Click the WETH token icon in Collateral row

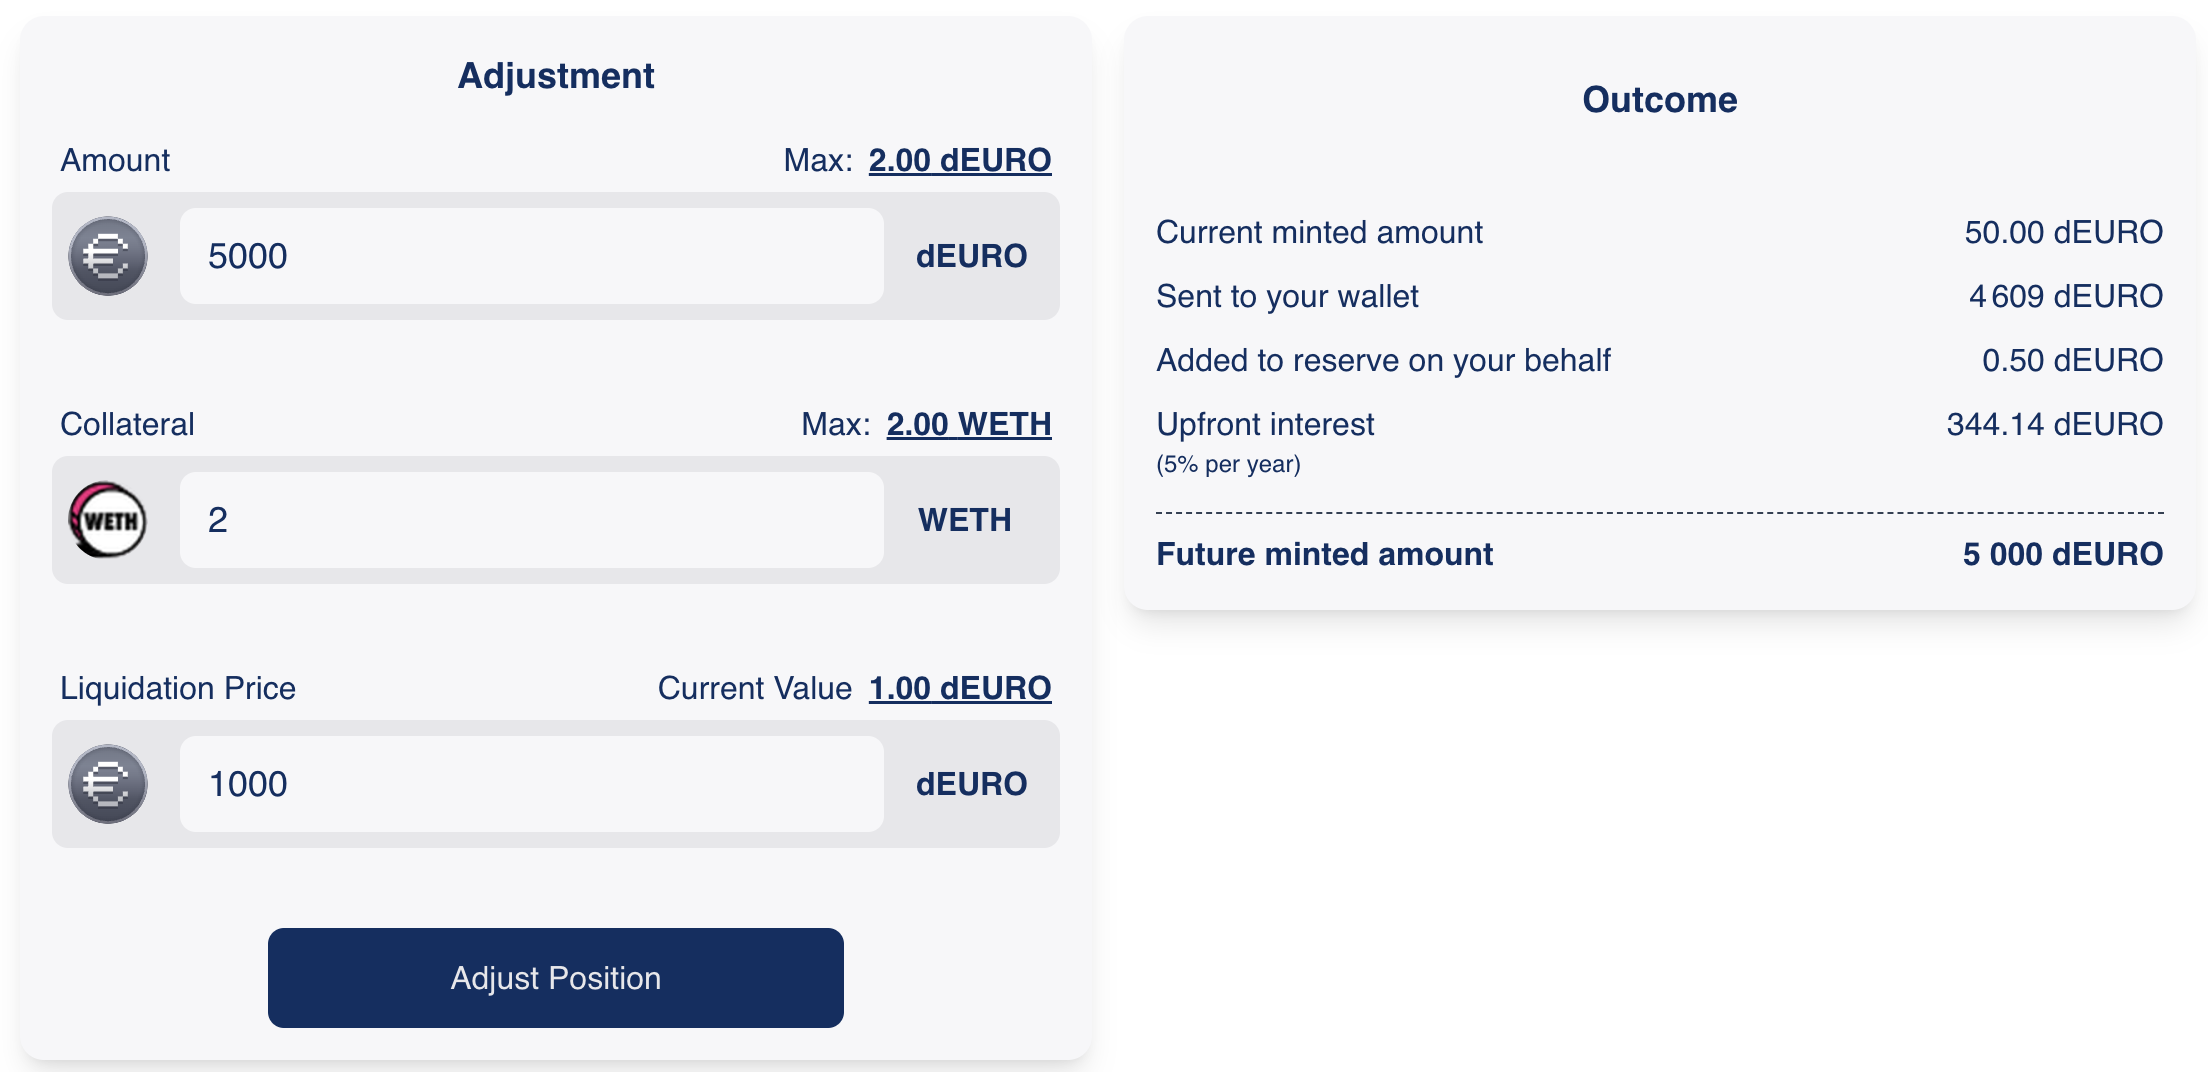pyautogui.click(x=108, y=520)
